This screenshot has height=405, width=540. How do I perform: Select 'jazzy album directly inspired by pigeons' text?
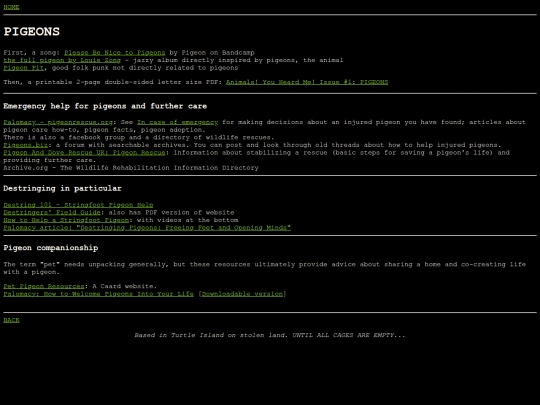coord(238,60)
